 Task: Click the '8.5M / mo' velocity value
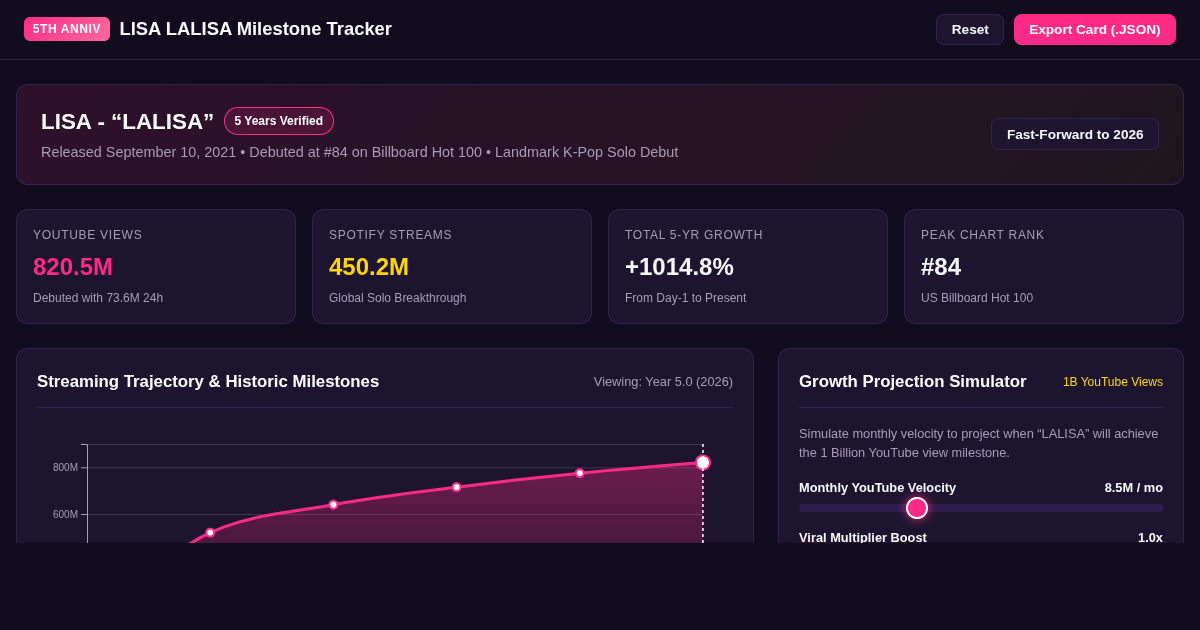[1134, 488]
